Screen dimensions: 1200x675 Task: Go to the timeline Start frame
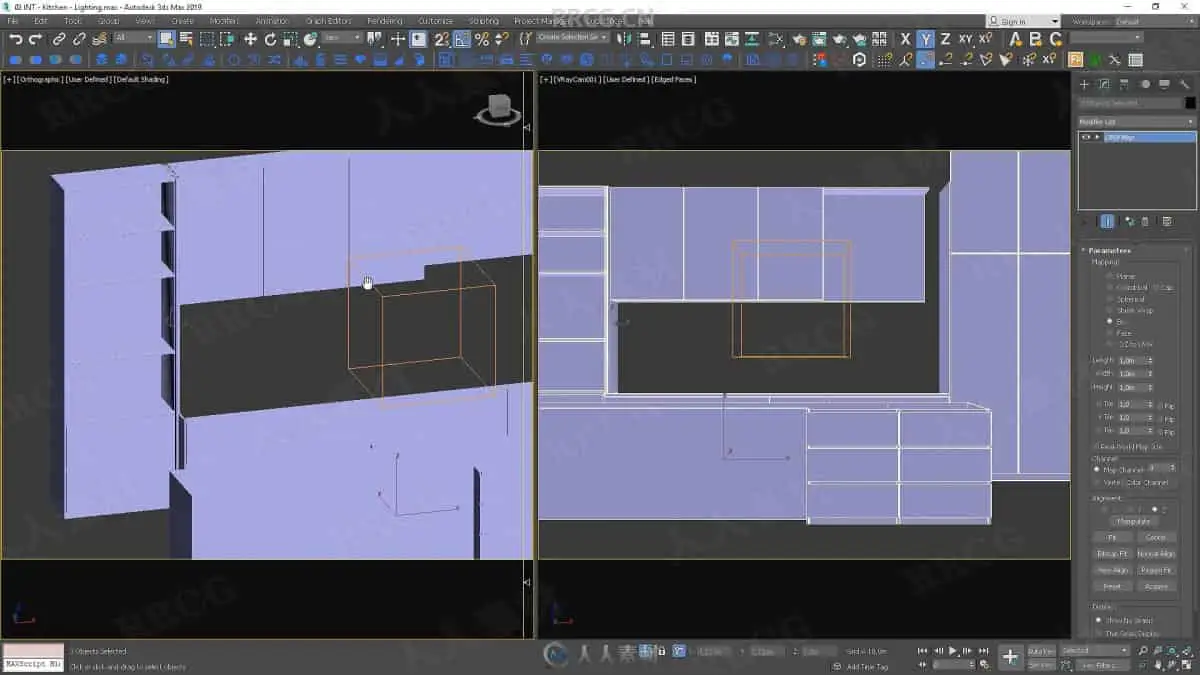[x=922, y=650]
